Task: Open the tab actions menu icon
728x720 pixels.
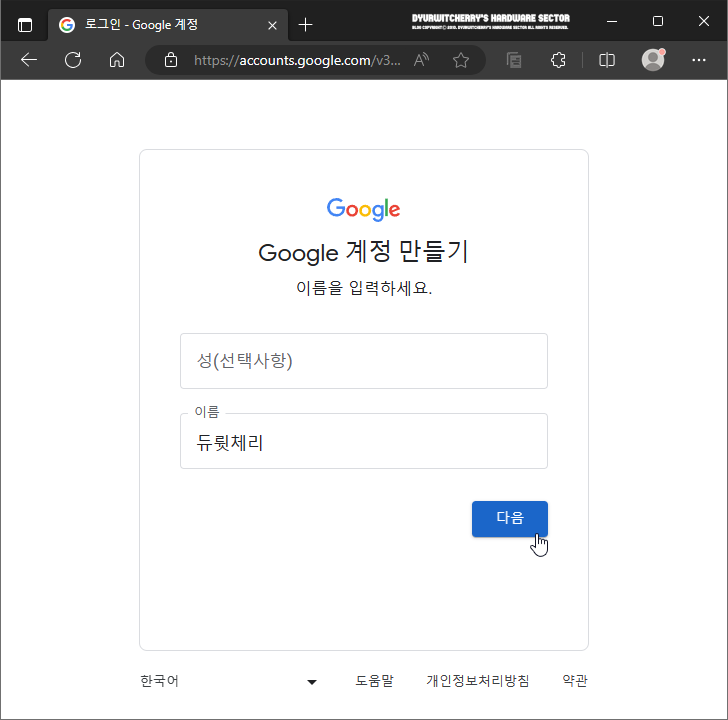Action: [x=25, y=25]
